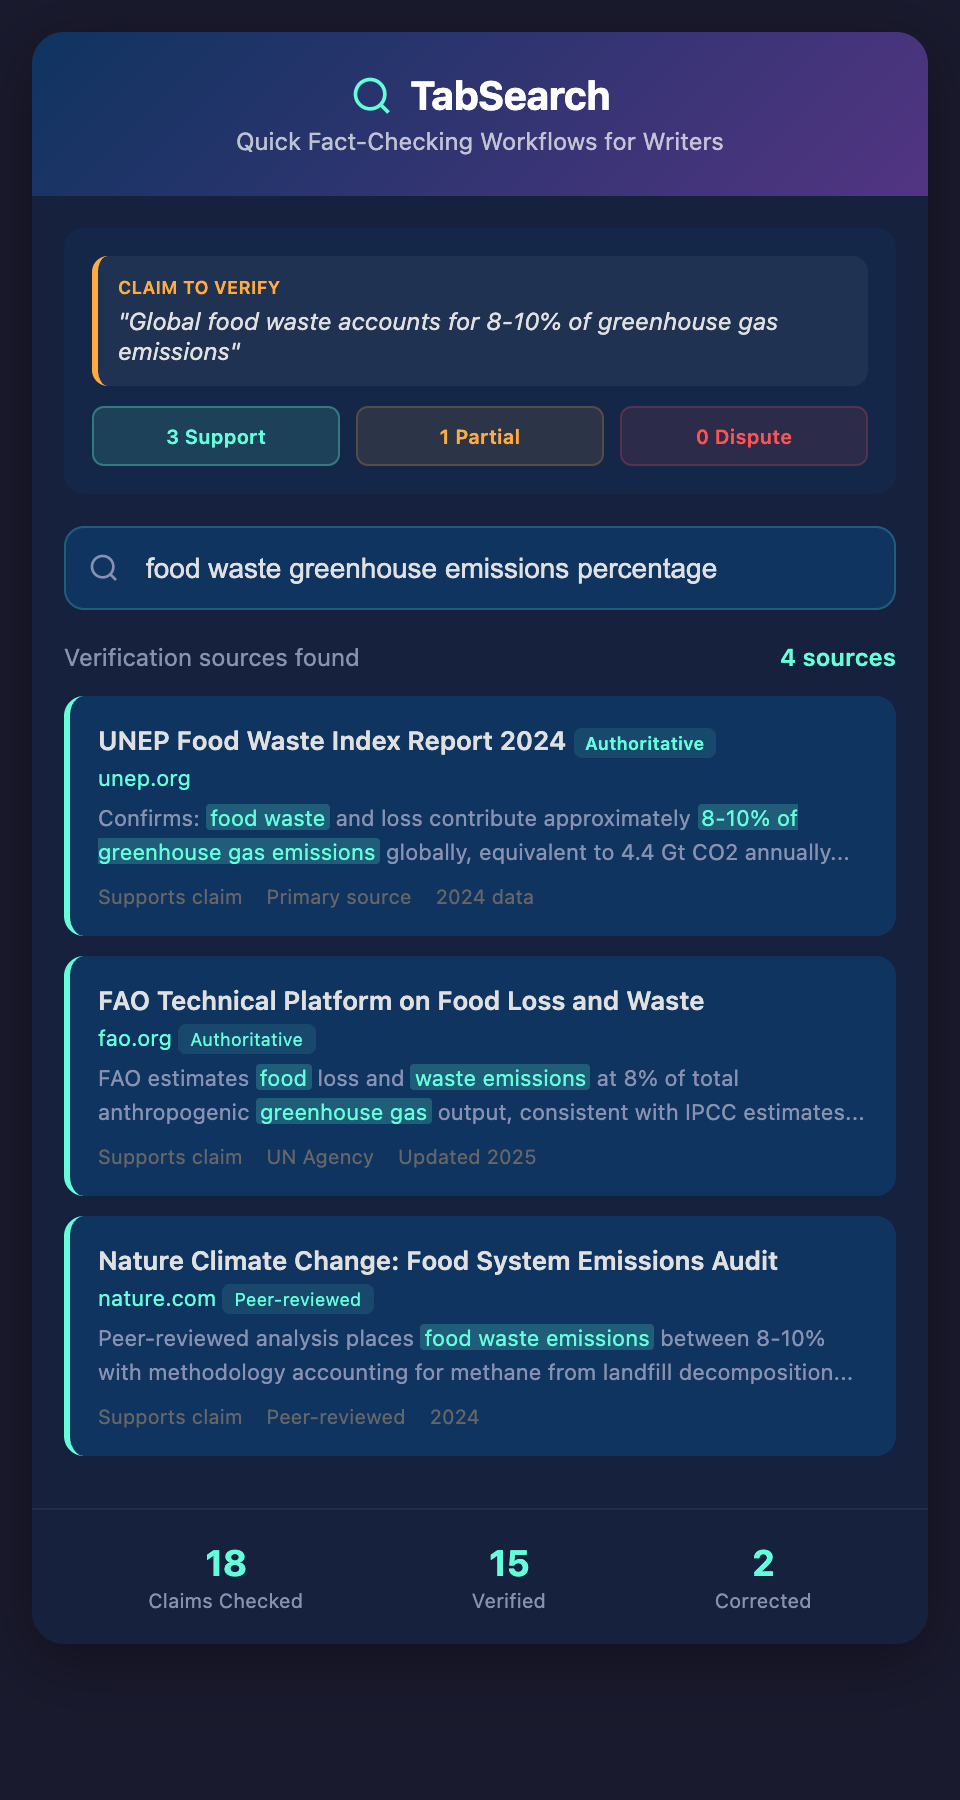View the 18 Claims Checked stat
Screen dimensions: 960x1800
[x=226, y=1578]
